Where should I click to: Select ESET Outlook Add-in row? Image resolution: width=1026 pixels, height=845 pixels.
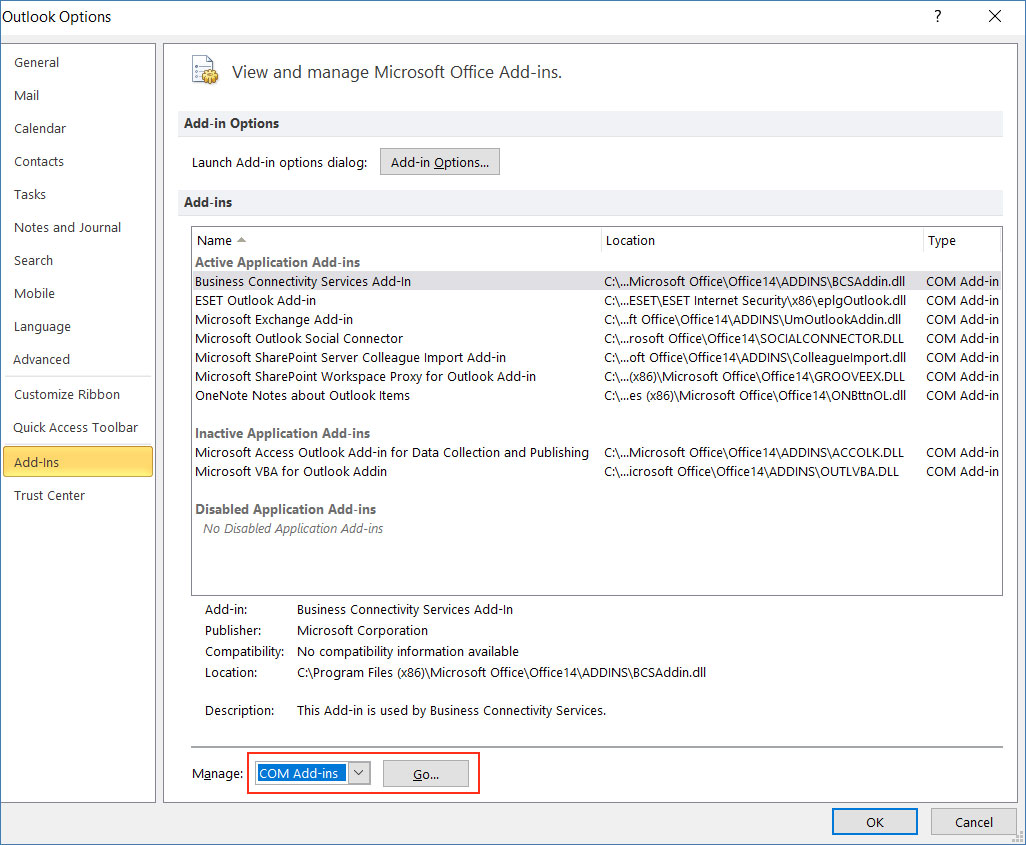(x=256, y=300)
